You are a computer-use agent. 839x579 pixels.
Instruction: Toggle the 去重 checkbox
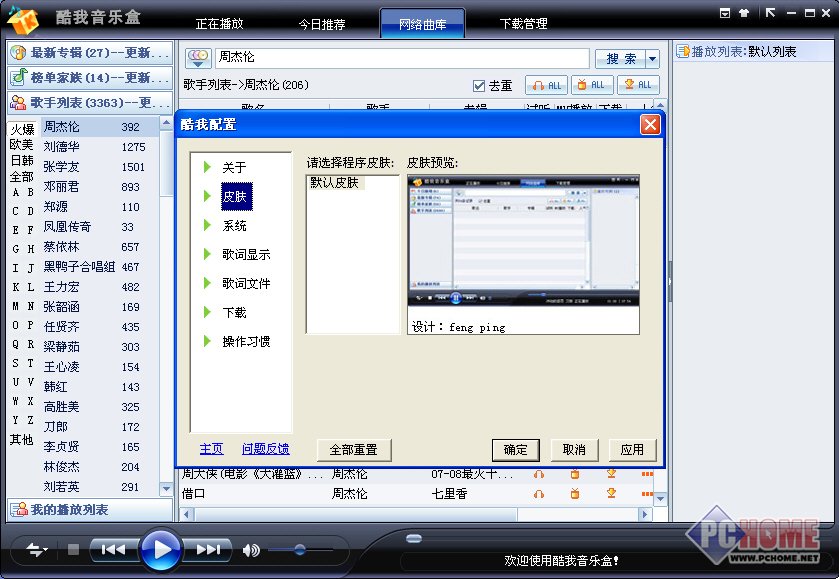click(x=479, y=86)
